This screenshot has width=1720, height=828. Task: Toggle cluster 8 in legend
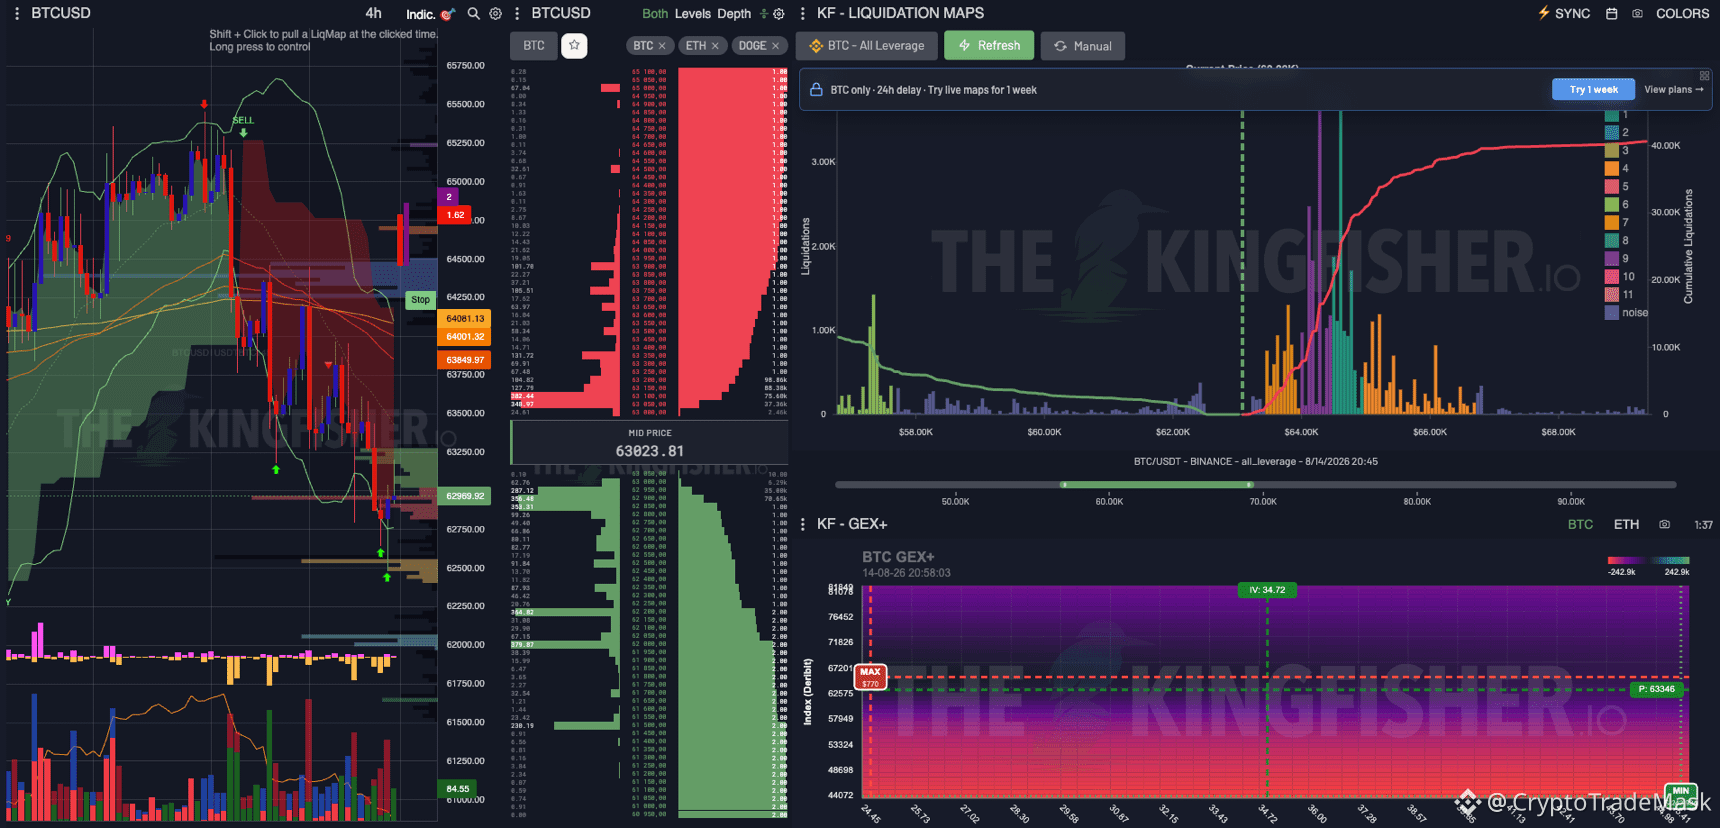1617,240
